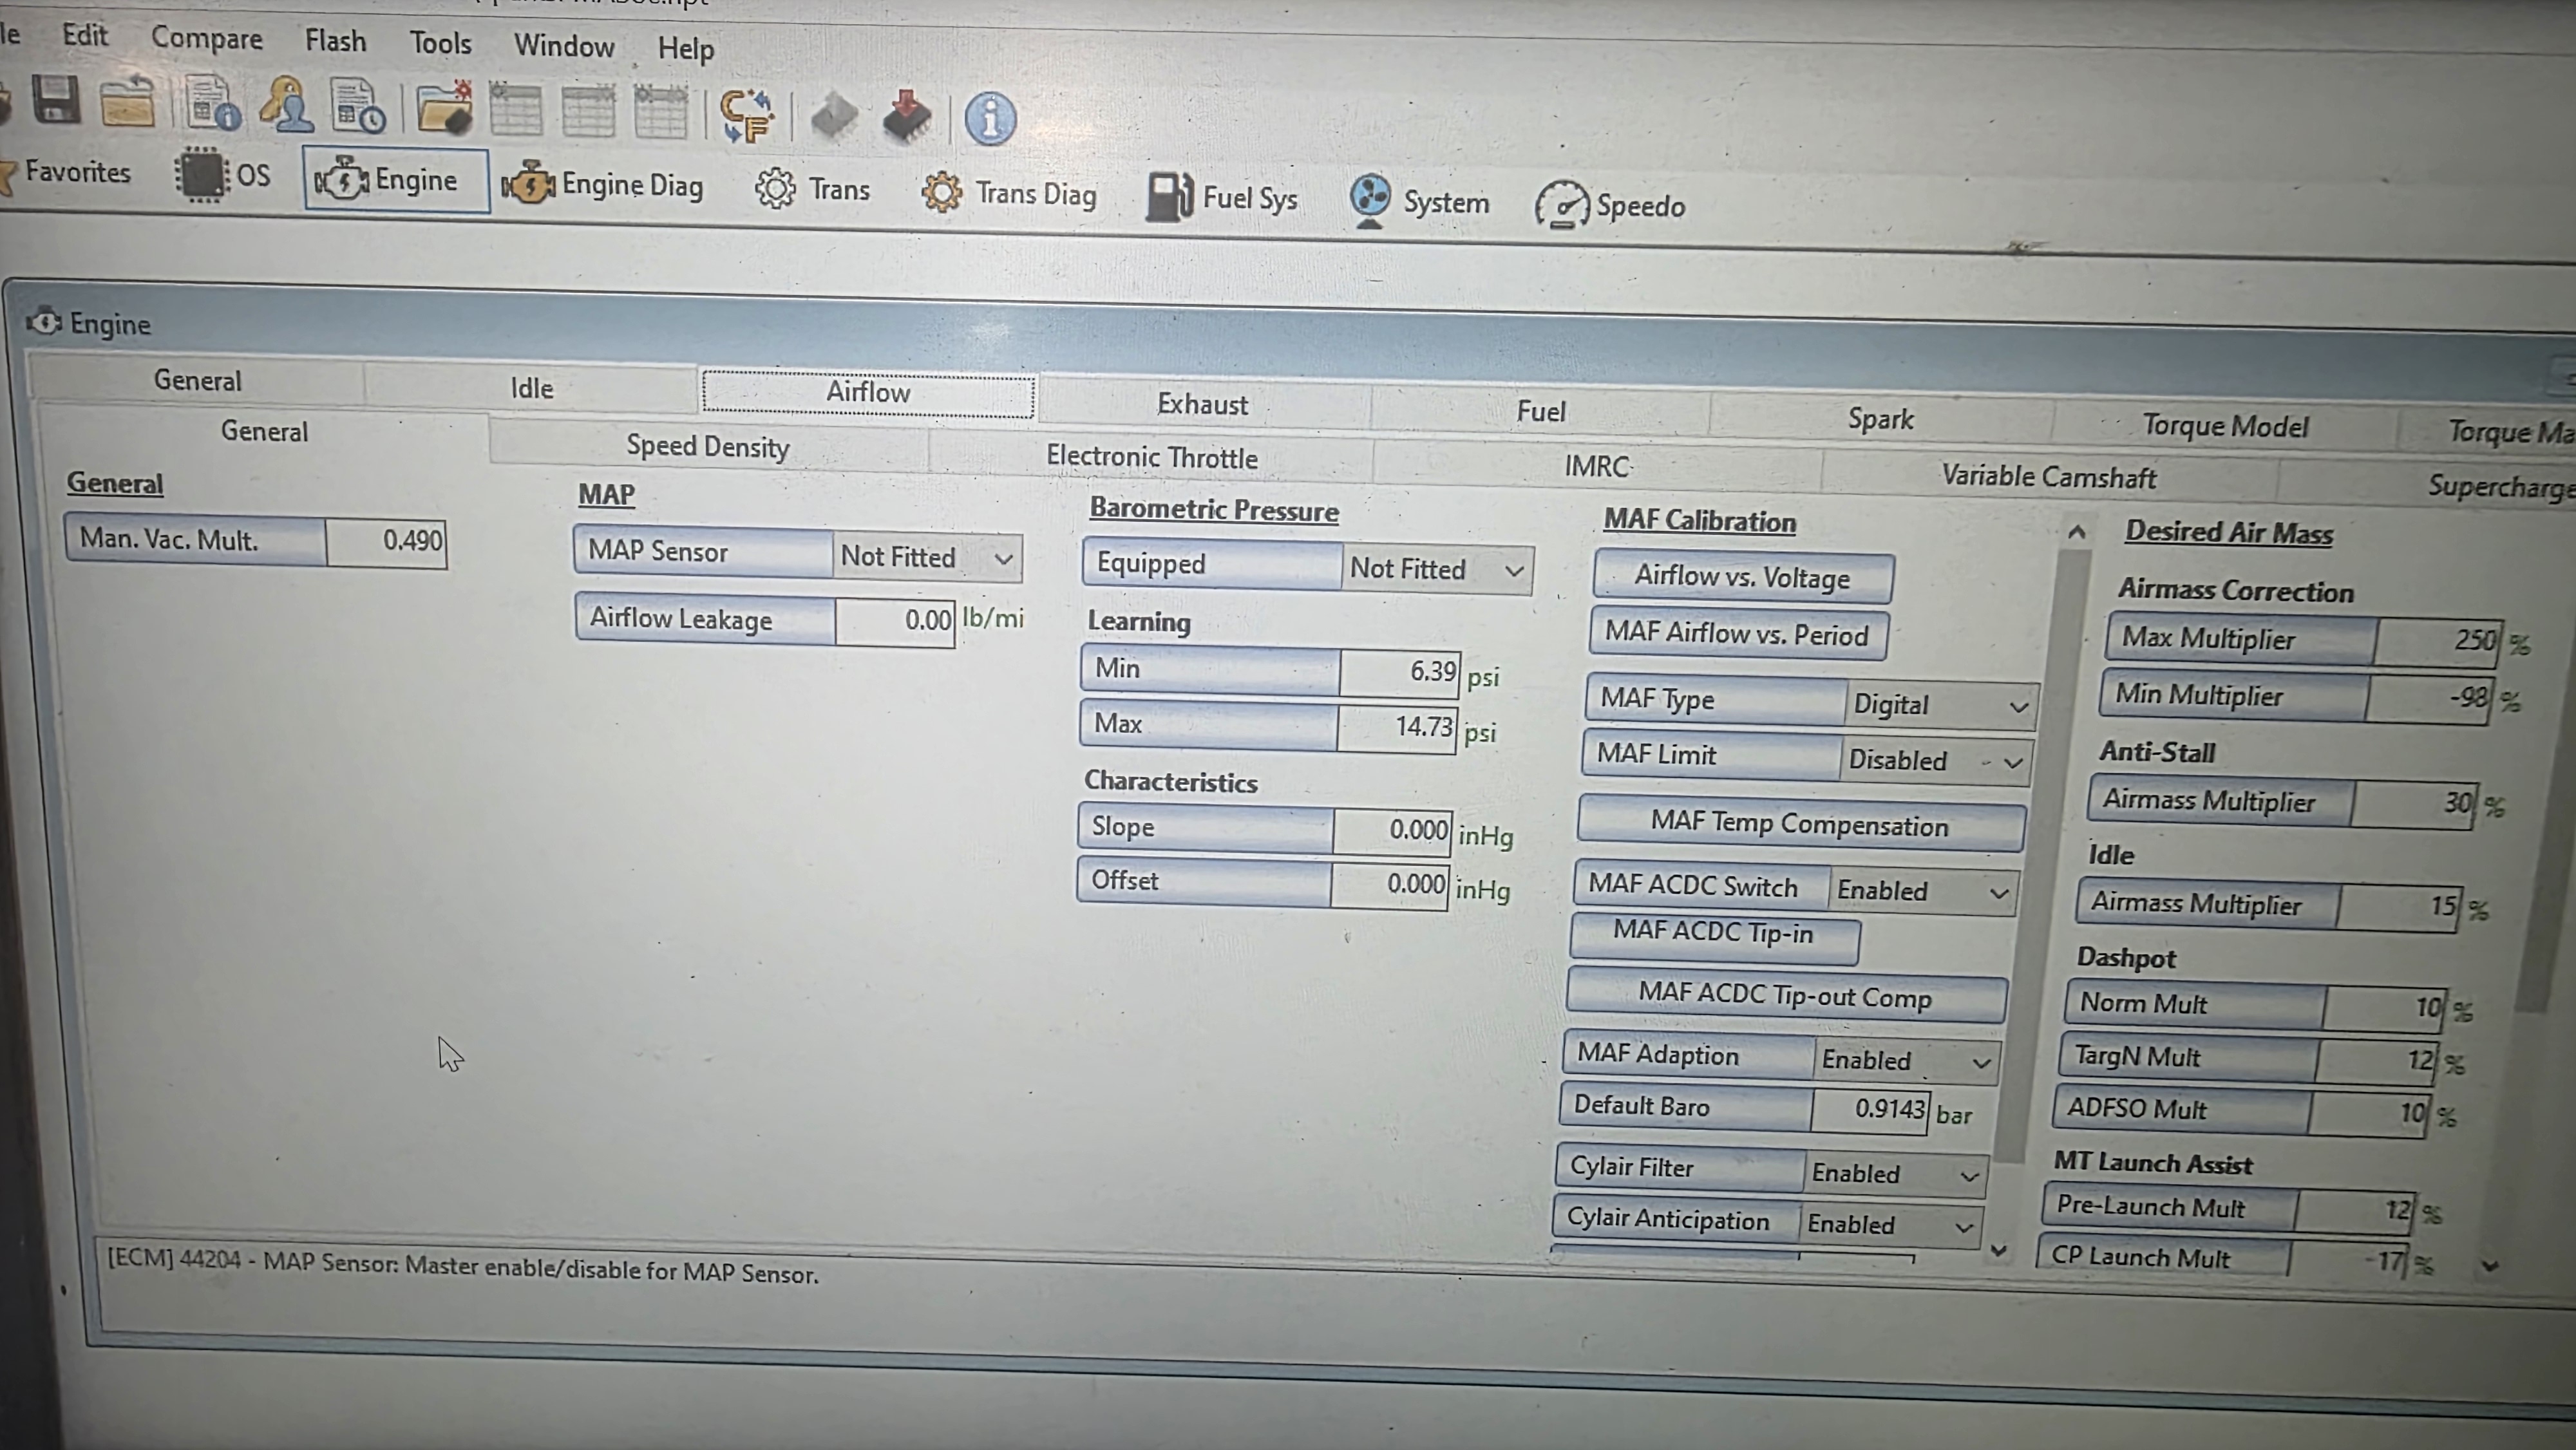Image resolution: width=2576 pixels, height=1450 pixels.
Task: Click the write to chip red arrow icon
Action: (907, 117)
